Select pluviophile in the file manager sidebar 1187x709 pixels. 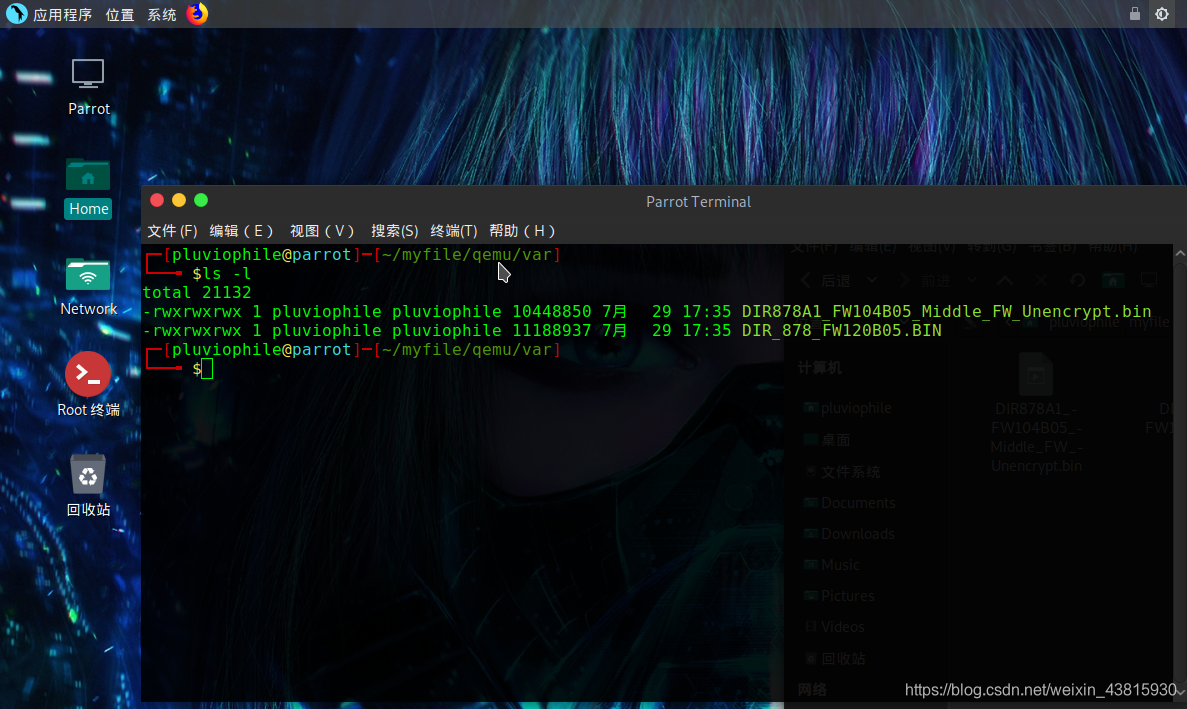click(848, 408)
